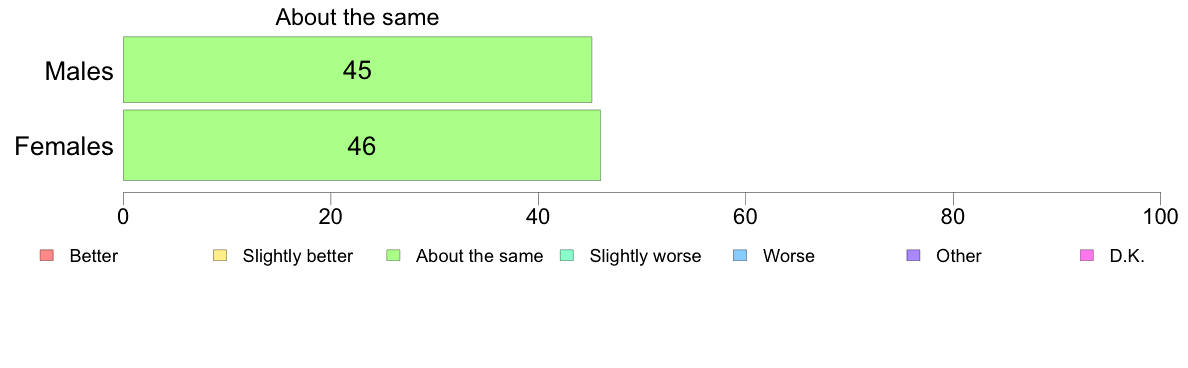Click the green About the same swatch
Screen dimensions: 1188x368
[x=393, y=256]
